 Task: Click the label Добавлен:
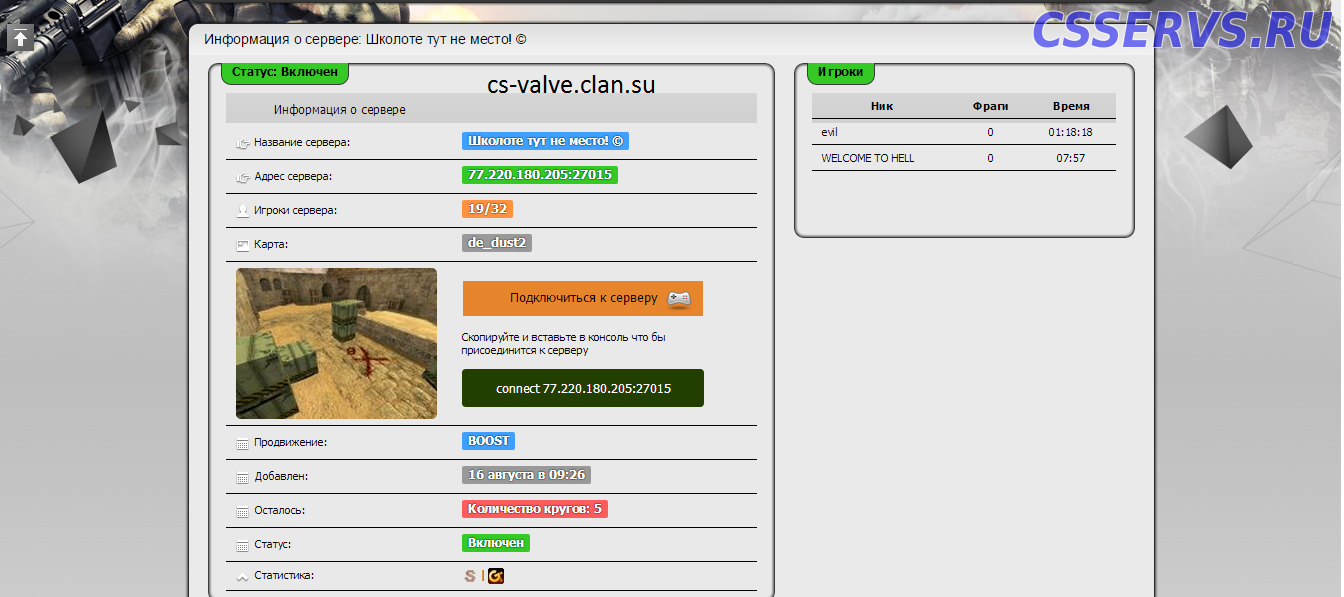[281, 478]
